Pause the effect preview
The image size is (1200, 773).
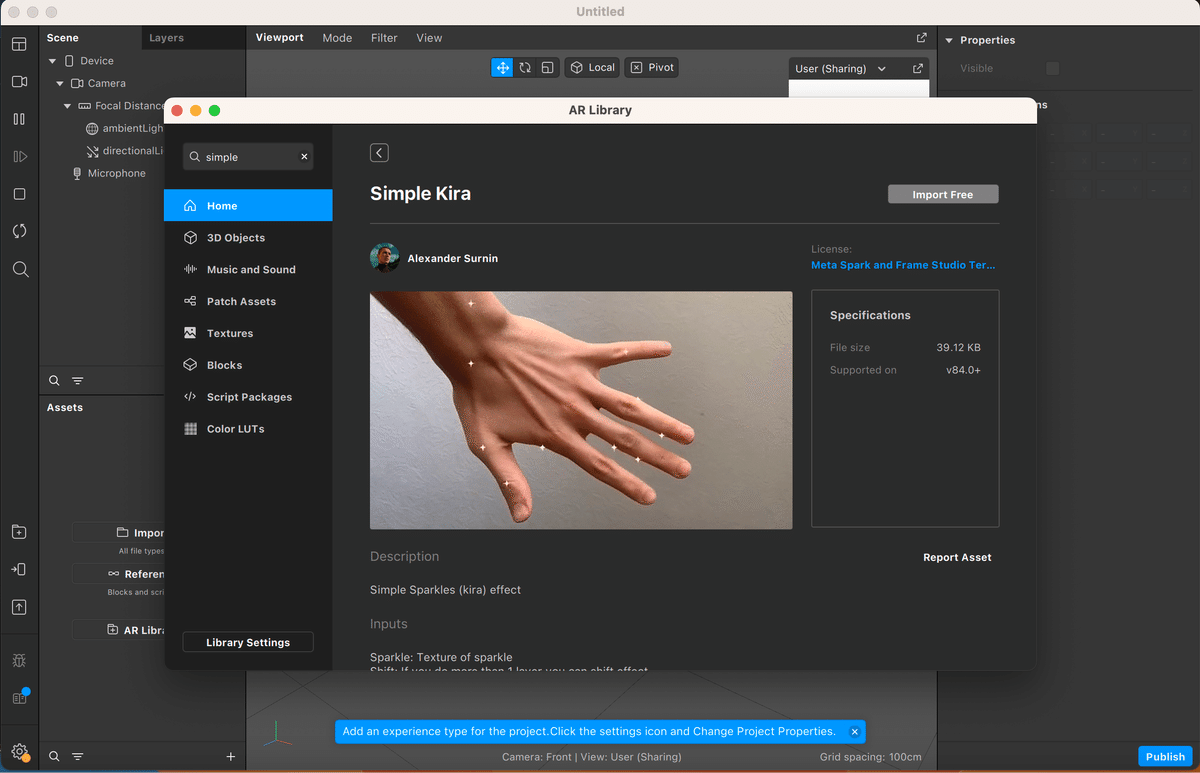19,119
